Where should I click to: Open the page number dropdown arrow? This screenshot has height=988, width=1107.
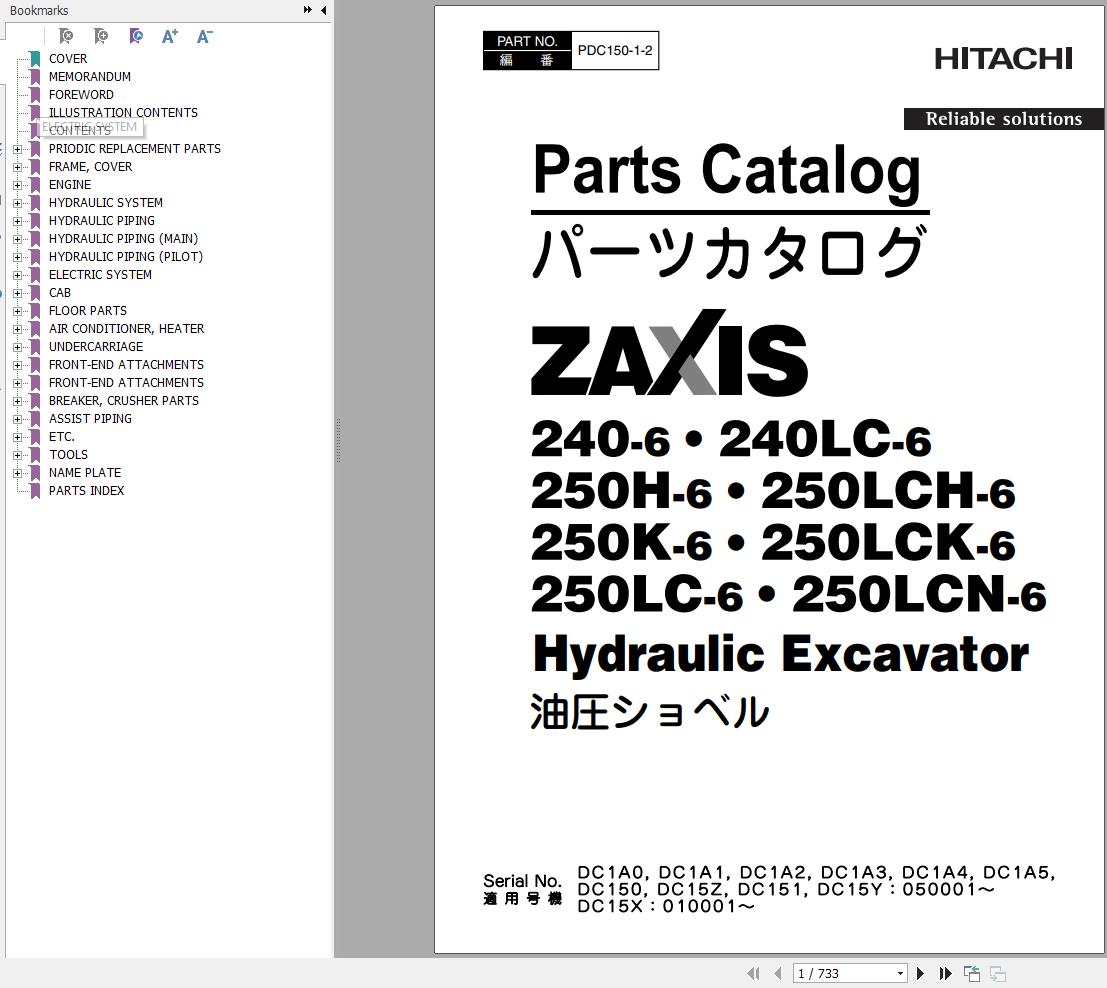900,973
